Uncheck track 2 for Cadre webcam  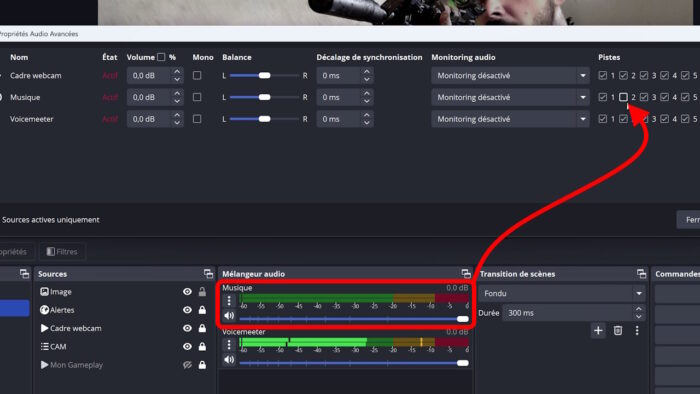(x=623, y=75)
